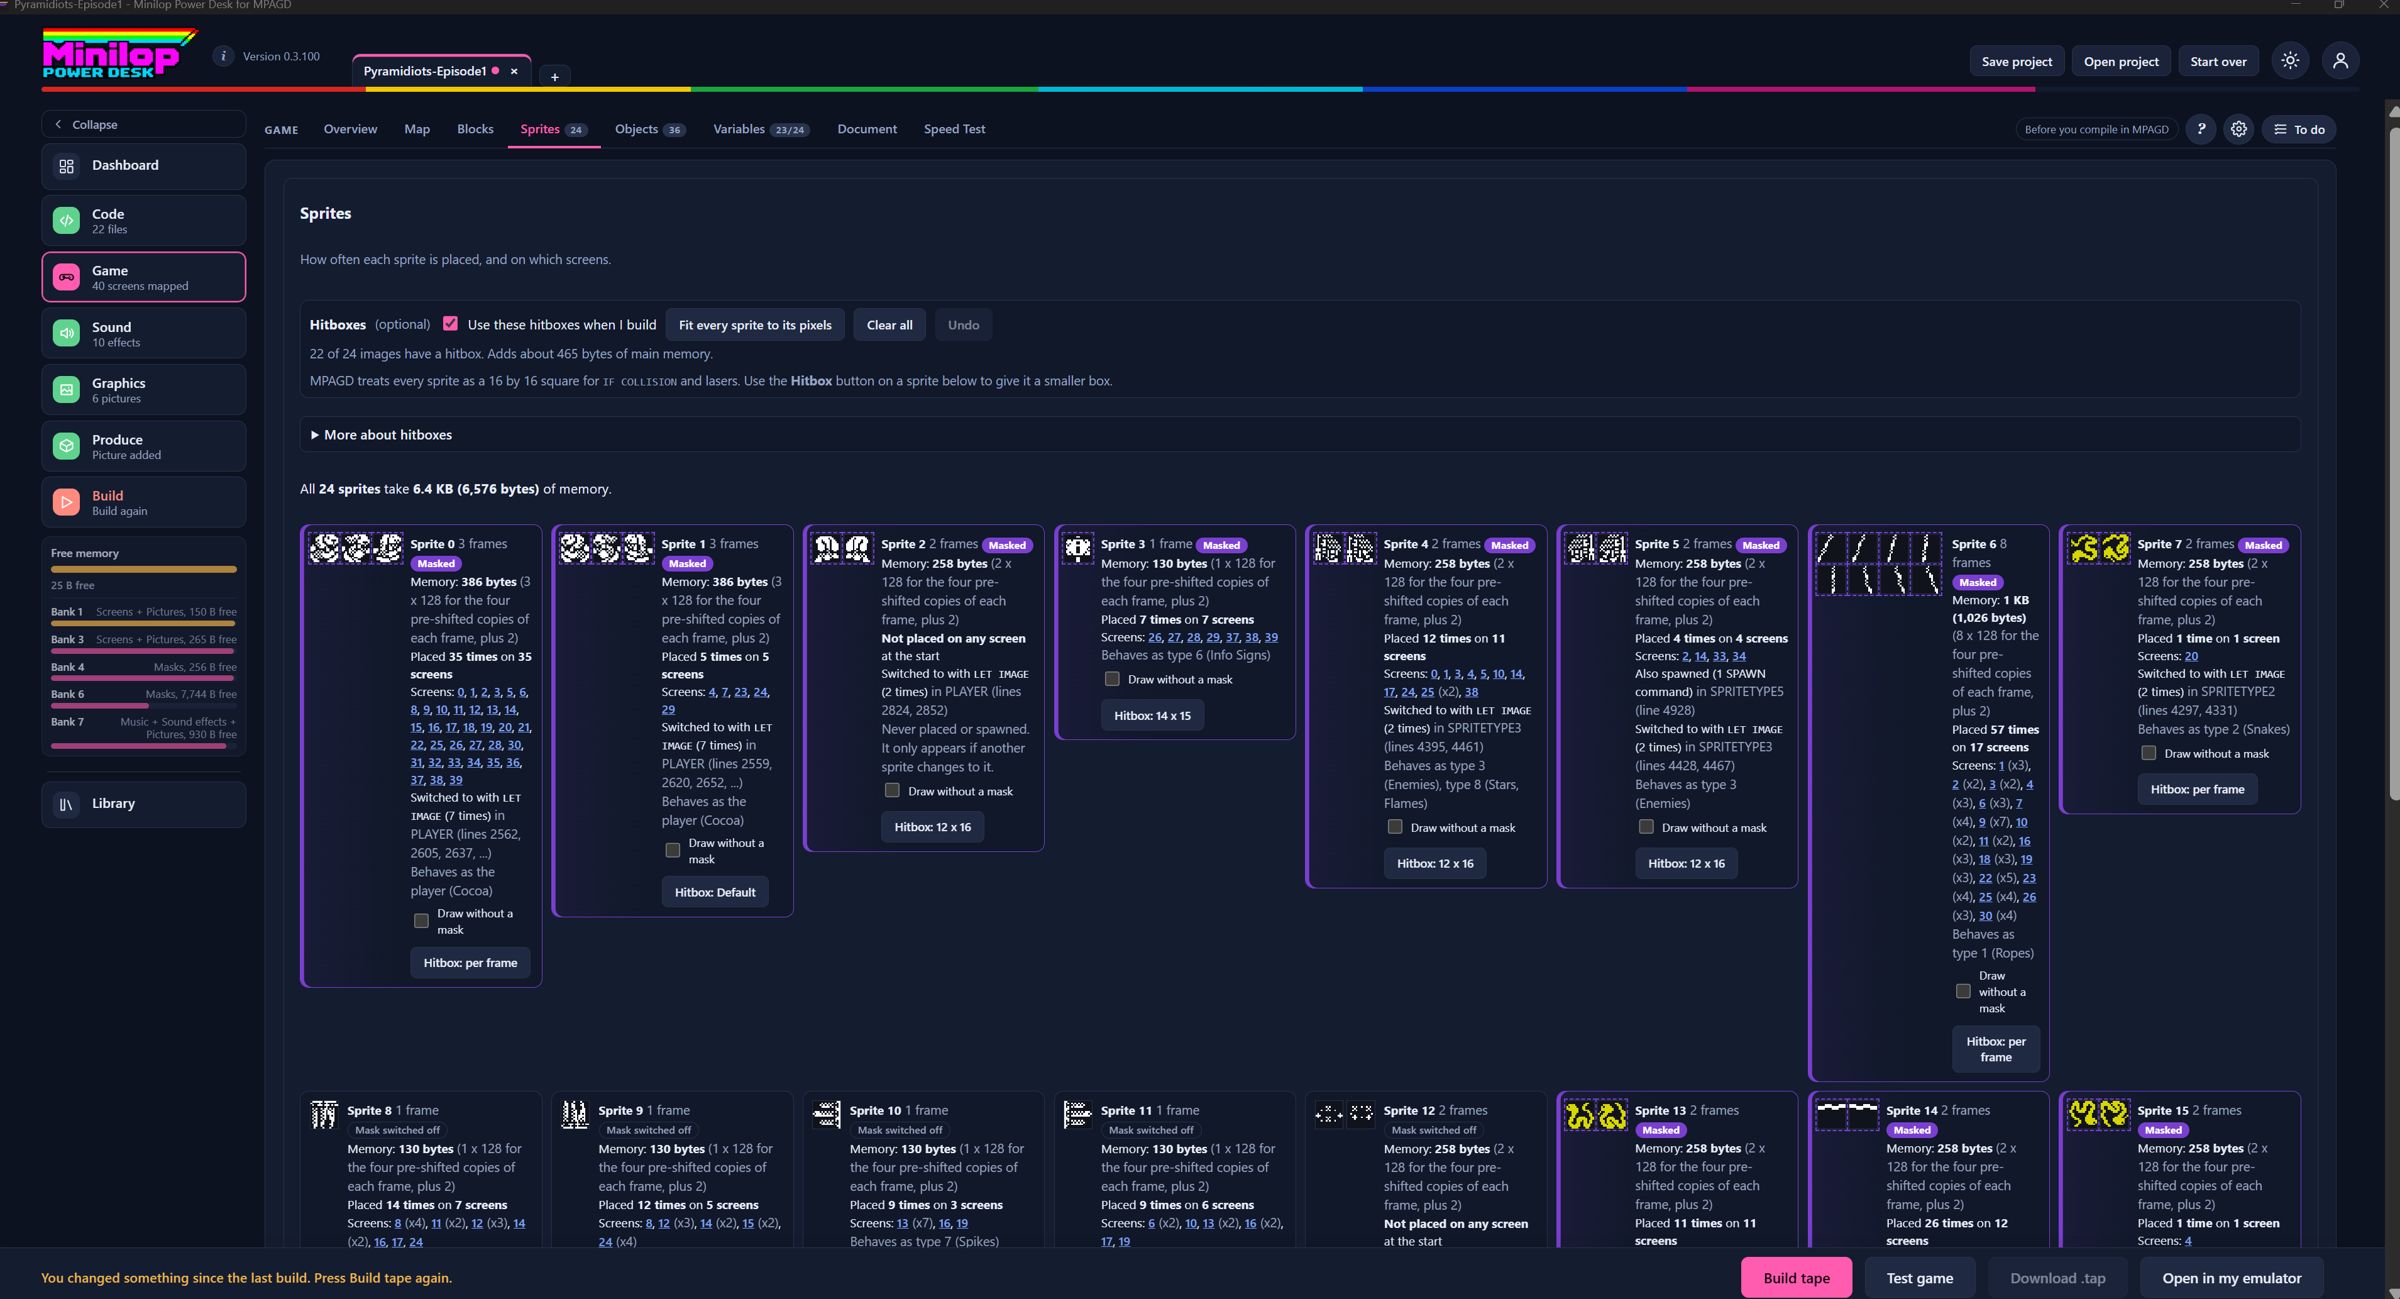Click the Sprite 6 frames thumbnail
This screenshot has height=1299, width=2400.
click(1878, 564)
